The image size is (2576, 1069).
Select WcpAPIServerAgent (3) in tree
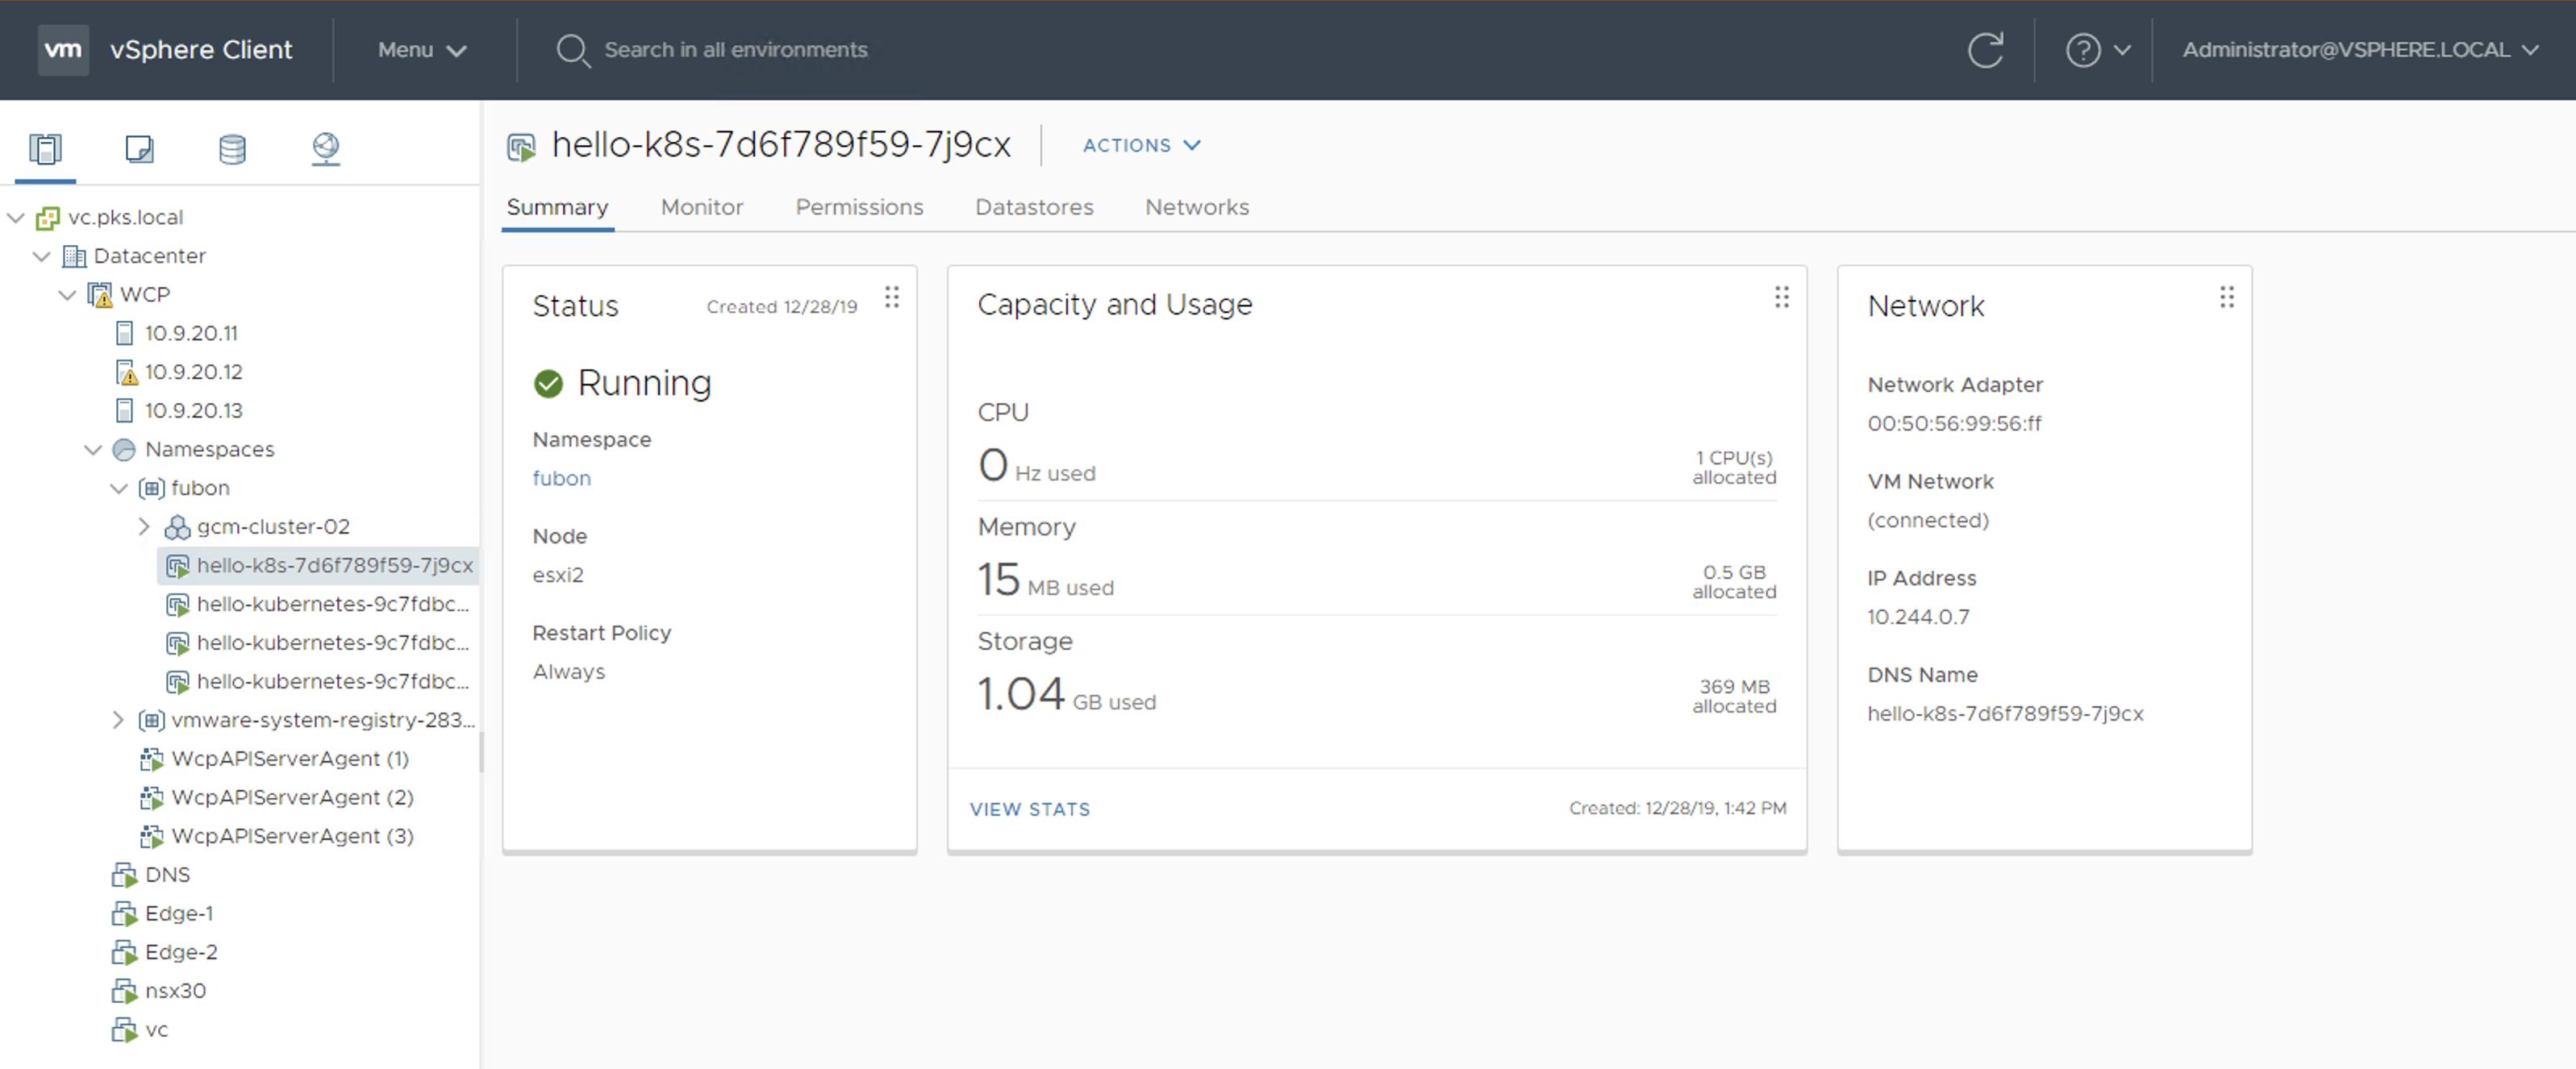pos(292,836)
